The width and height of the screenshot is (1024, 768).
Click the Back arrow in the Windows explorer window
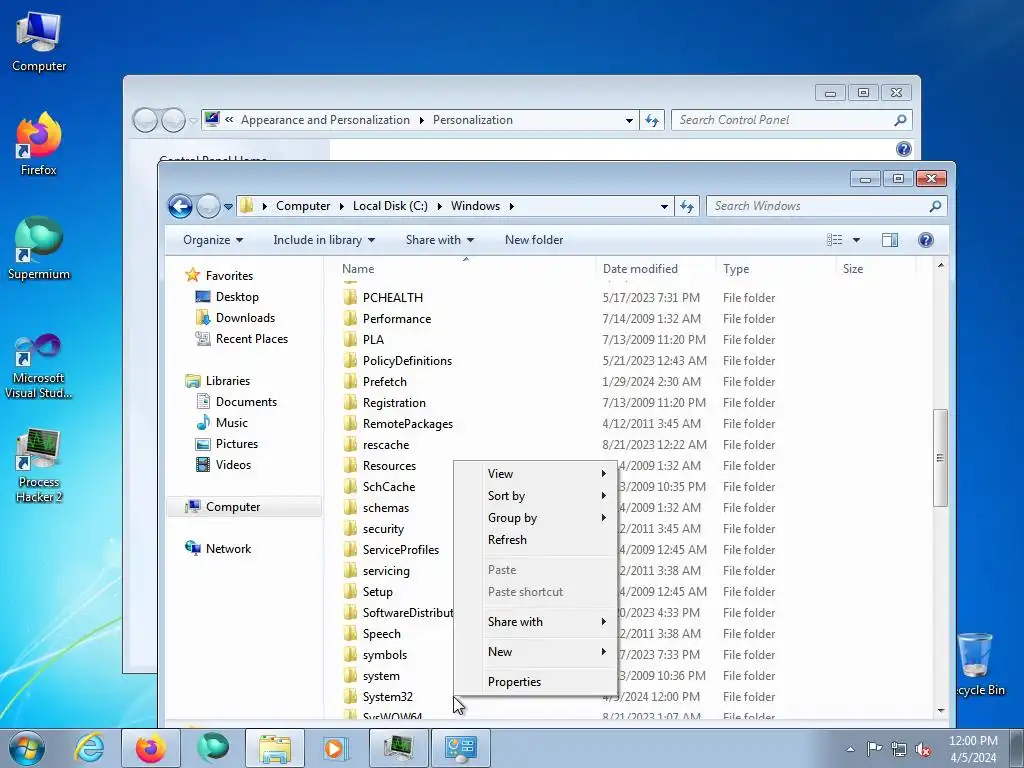point(180,206)
